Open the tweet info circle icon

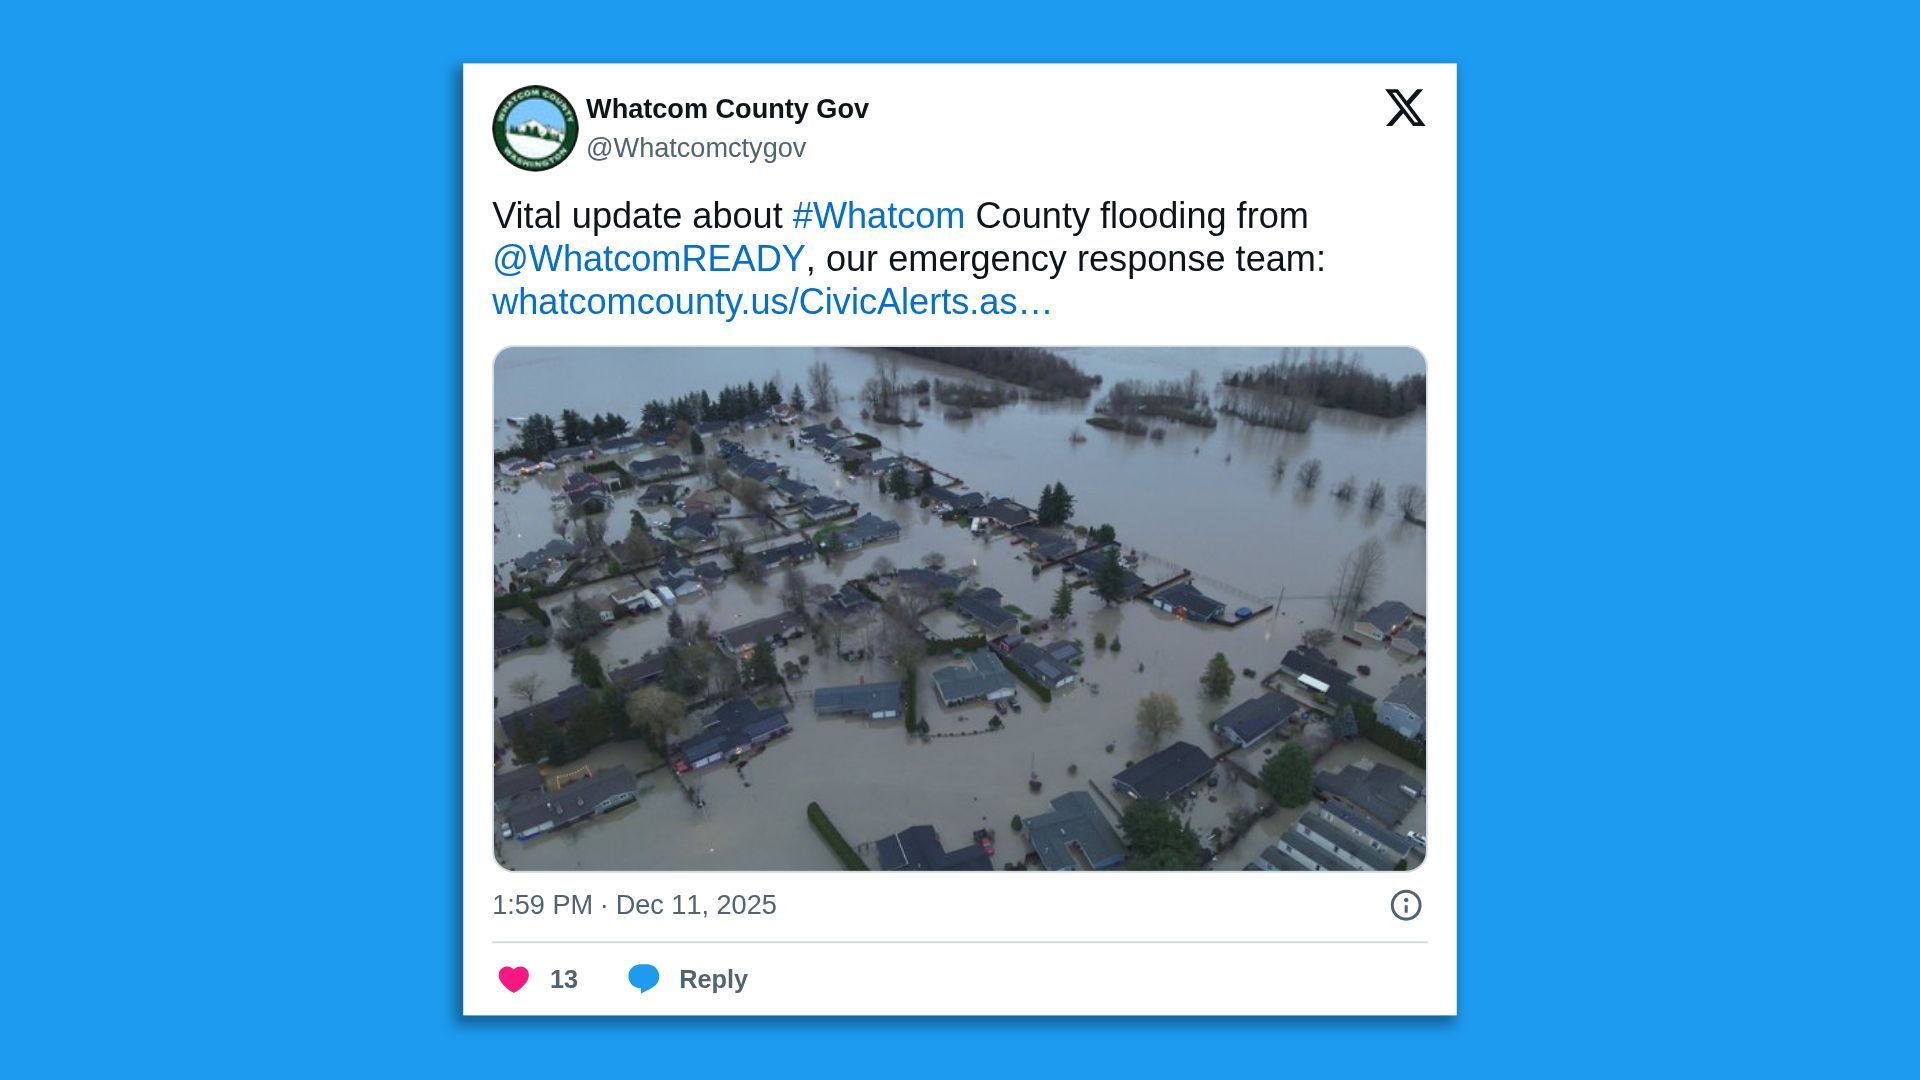(1405, 905)
